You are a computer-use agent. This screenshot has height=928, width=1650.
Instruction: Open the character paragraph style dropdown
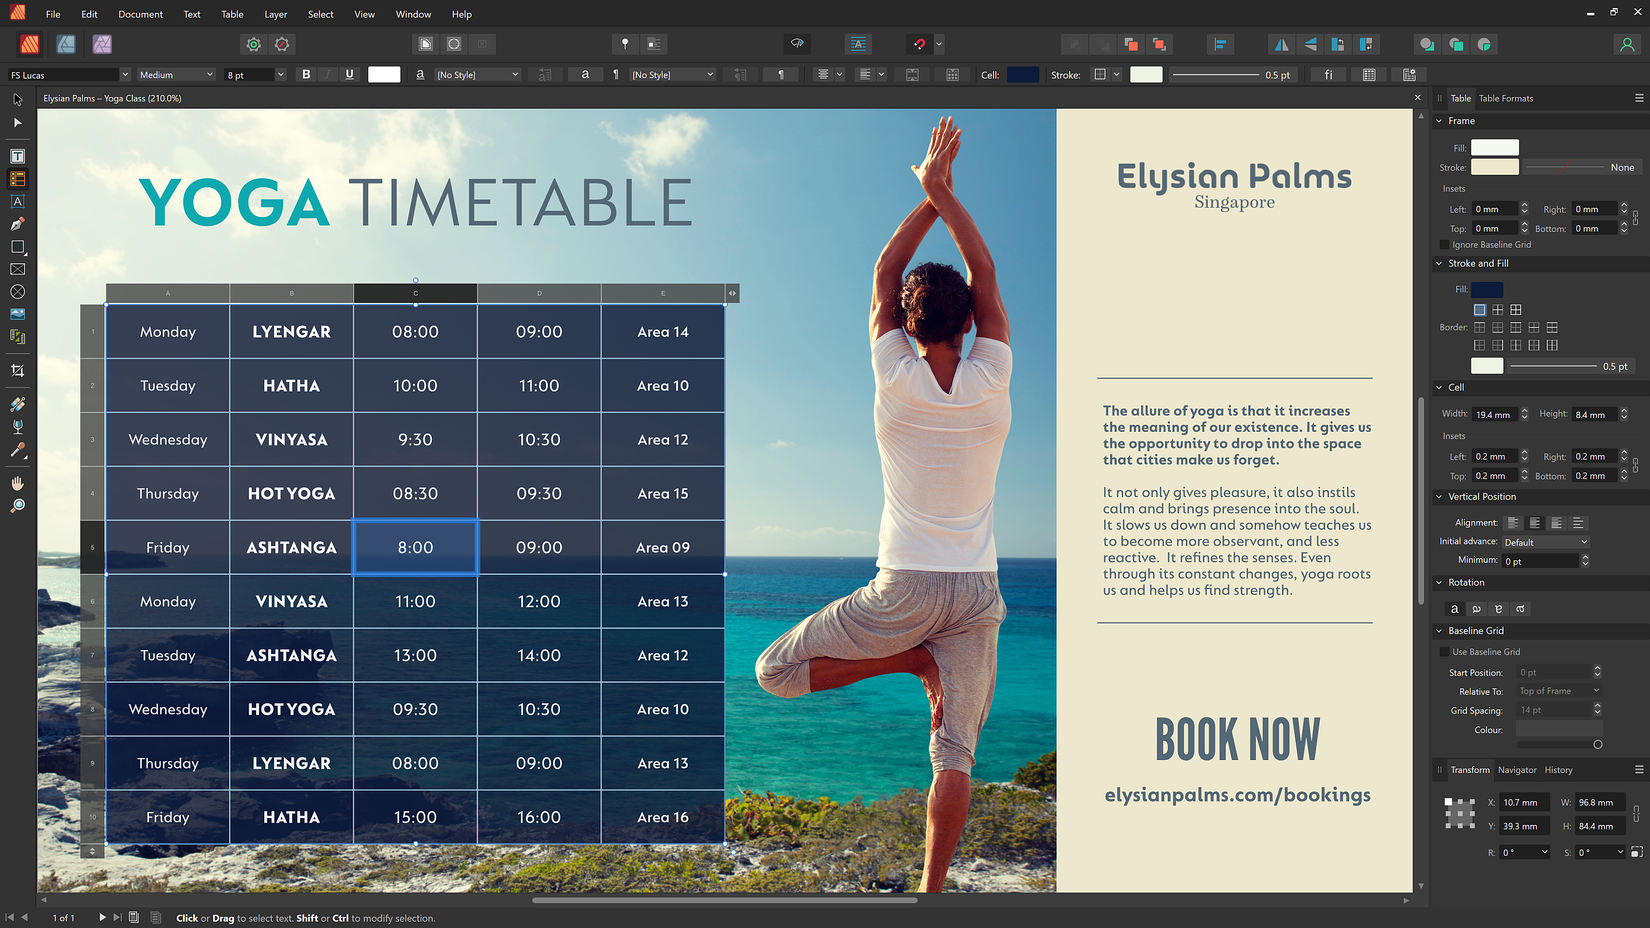[478, 74]
